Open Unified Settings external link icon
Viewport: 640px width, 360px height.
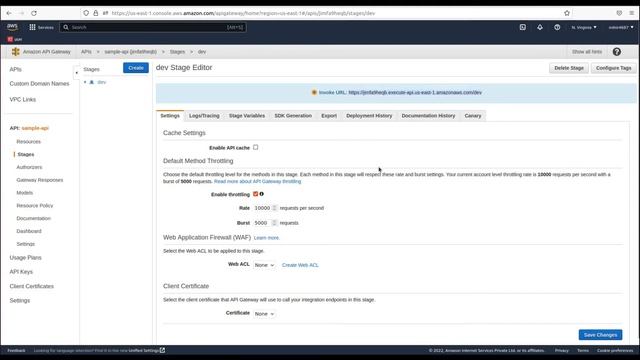pos(162,350)
